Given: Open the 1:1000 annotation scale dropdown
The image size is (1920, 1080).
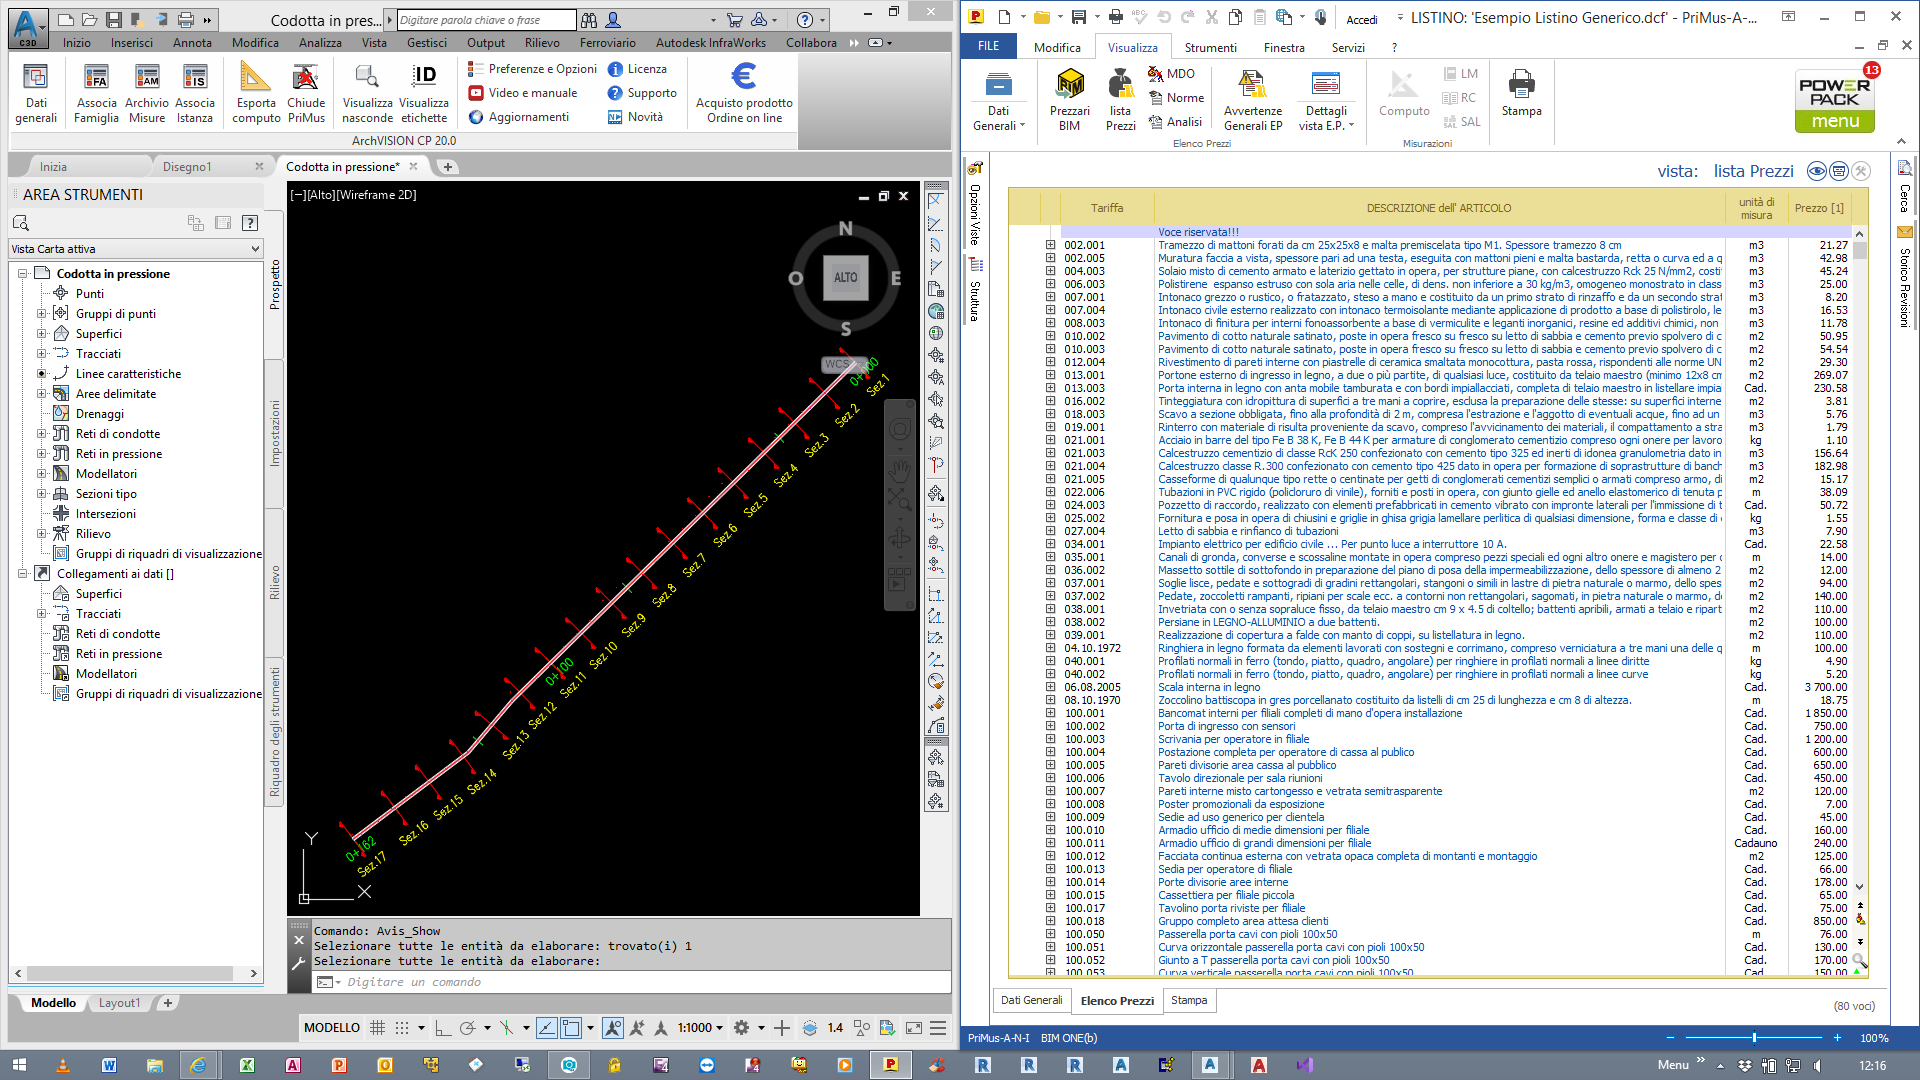Looking at the screenshot, I should [700, 1028].
